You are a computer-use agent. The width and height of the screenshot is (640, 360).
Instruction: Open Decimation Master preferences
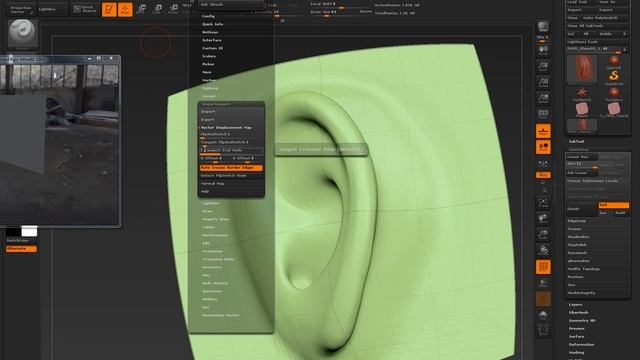(221, 316)
